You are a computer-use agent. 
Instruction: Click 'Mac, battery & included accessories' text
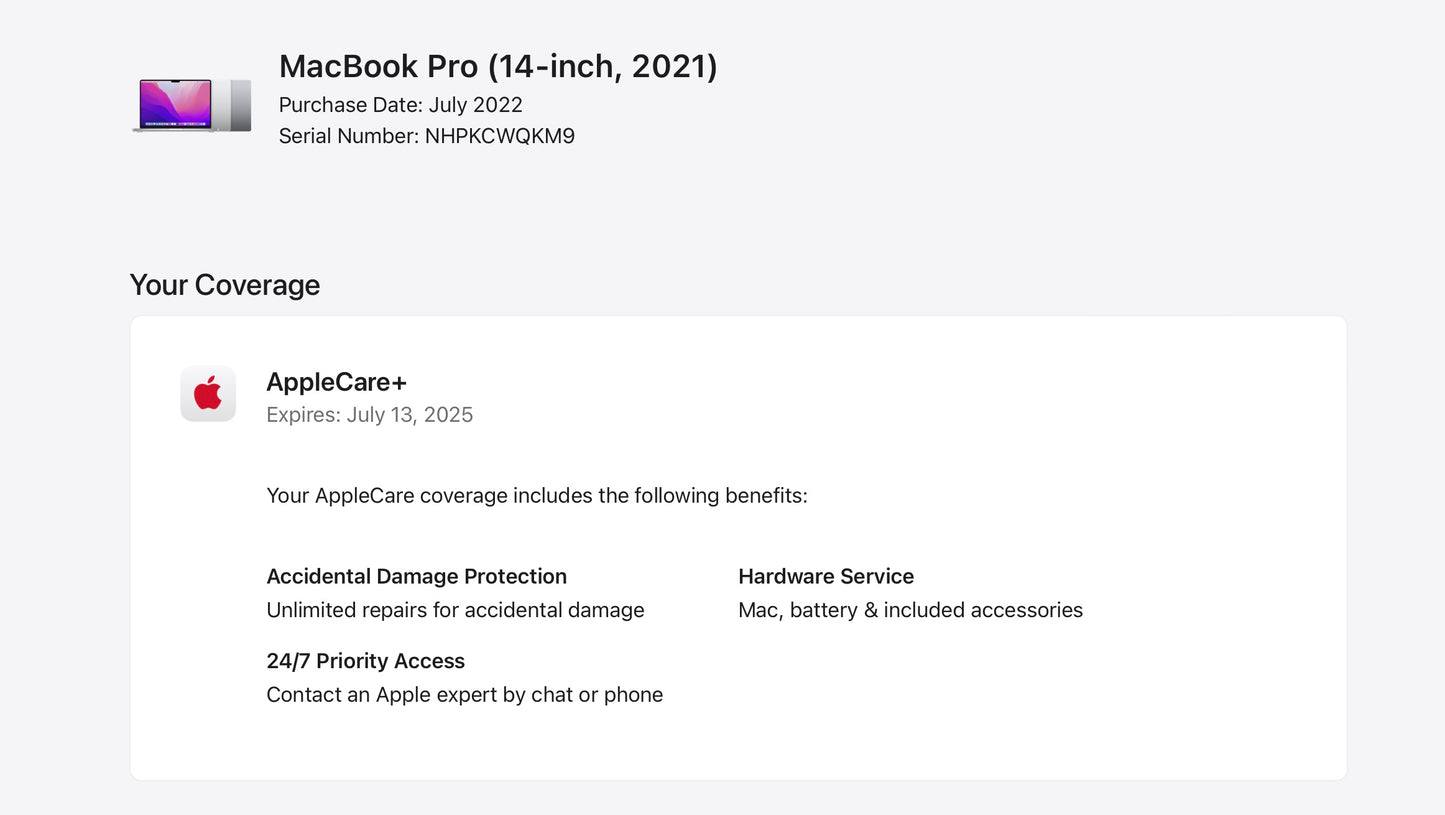coord(910,610)
